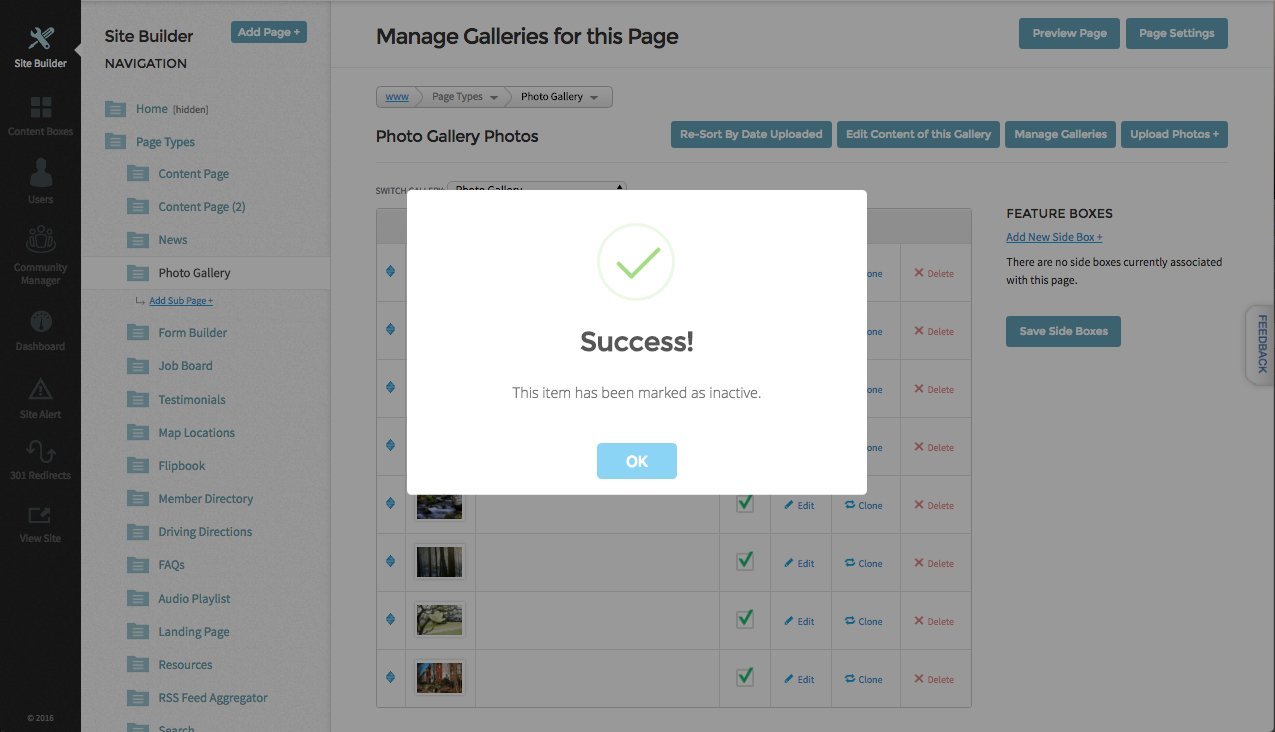Viewport: 1275px width, 732px height.
Task: Open the Dashboard gauge icon
Action: tap(40, 322)
